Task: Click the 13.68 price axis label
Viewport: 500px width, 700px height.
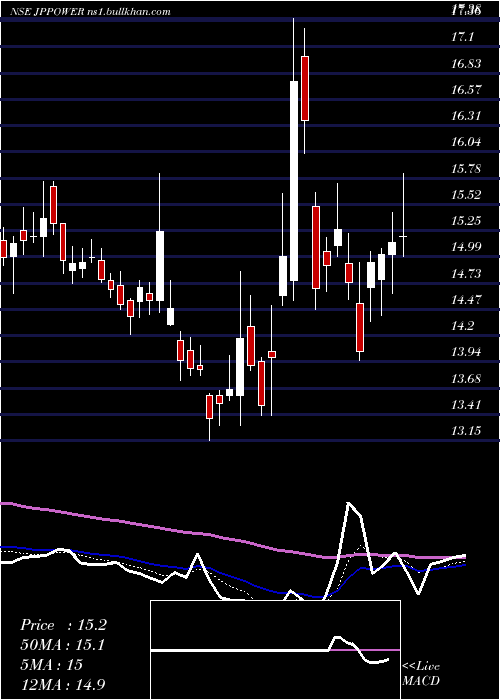Action: click(x=466, y=379)
